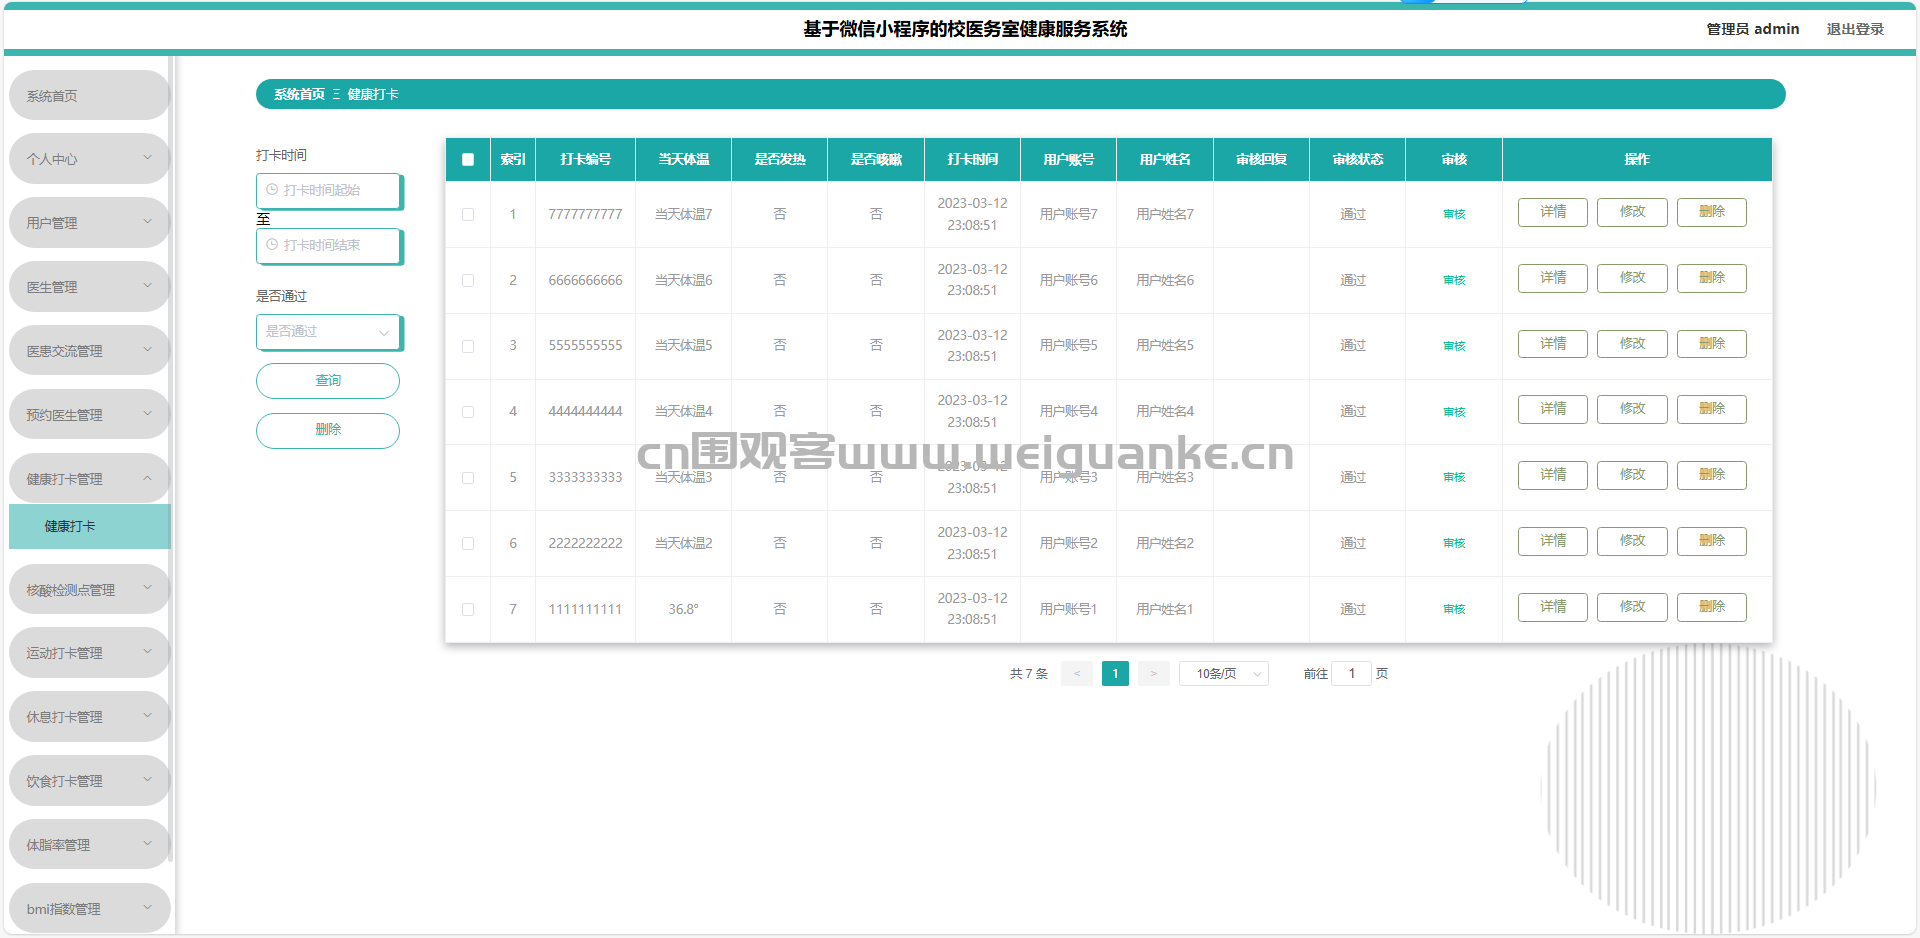Check the row with 打卡编号 2222222222
The image size is (1920, 938).
click(x=468, y=543)
